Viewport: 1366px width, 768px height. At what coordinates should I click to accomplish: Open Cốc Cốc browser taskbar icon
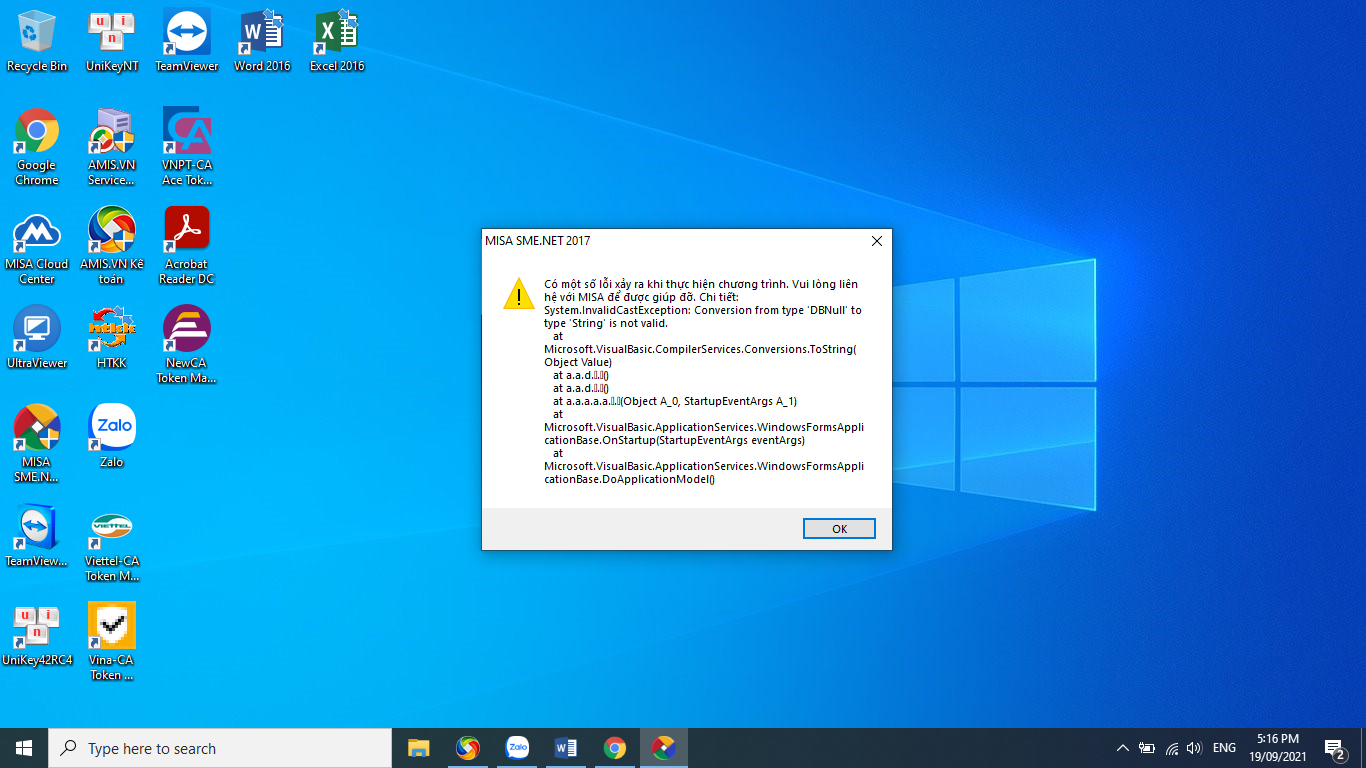click(x=467, y=748)
